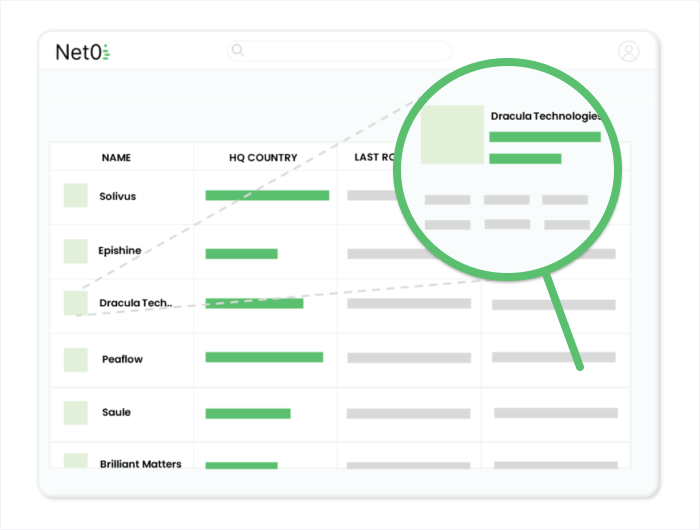Click the large Dracula Technologies logo placeholder
Image resolution: width=700 pixels, height=530 pixels.
(x=452, y=134)
